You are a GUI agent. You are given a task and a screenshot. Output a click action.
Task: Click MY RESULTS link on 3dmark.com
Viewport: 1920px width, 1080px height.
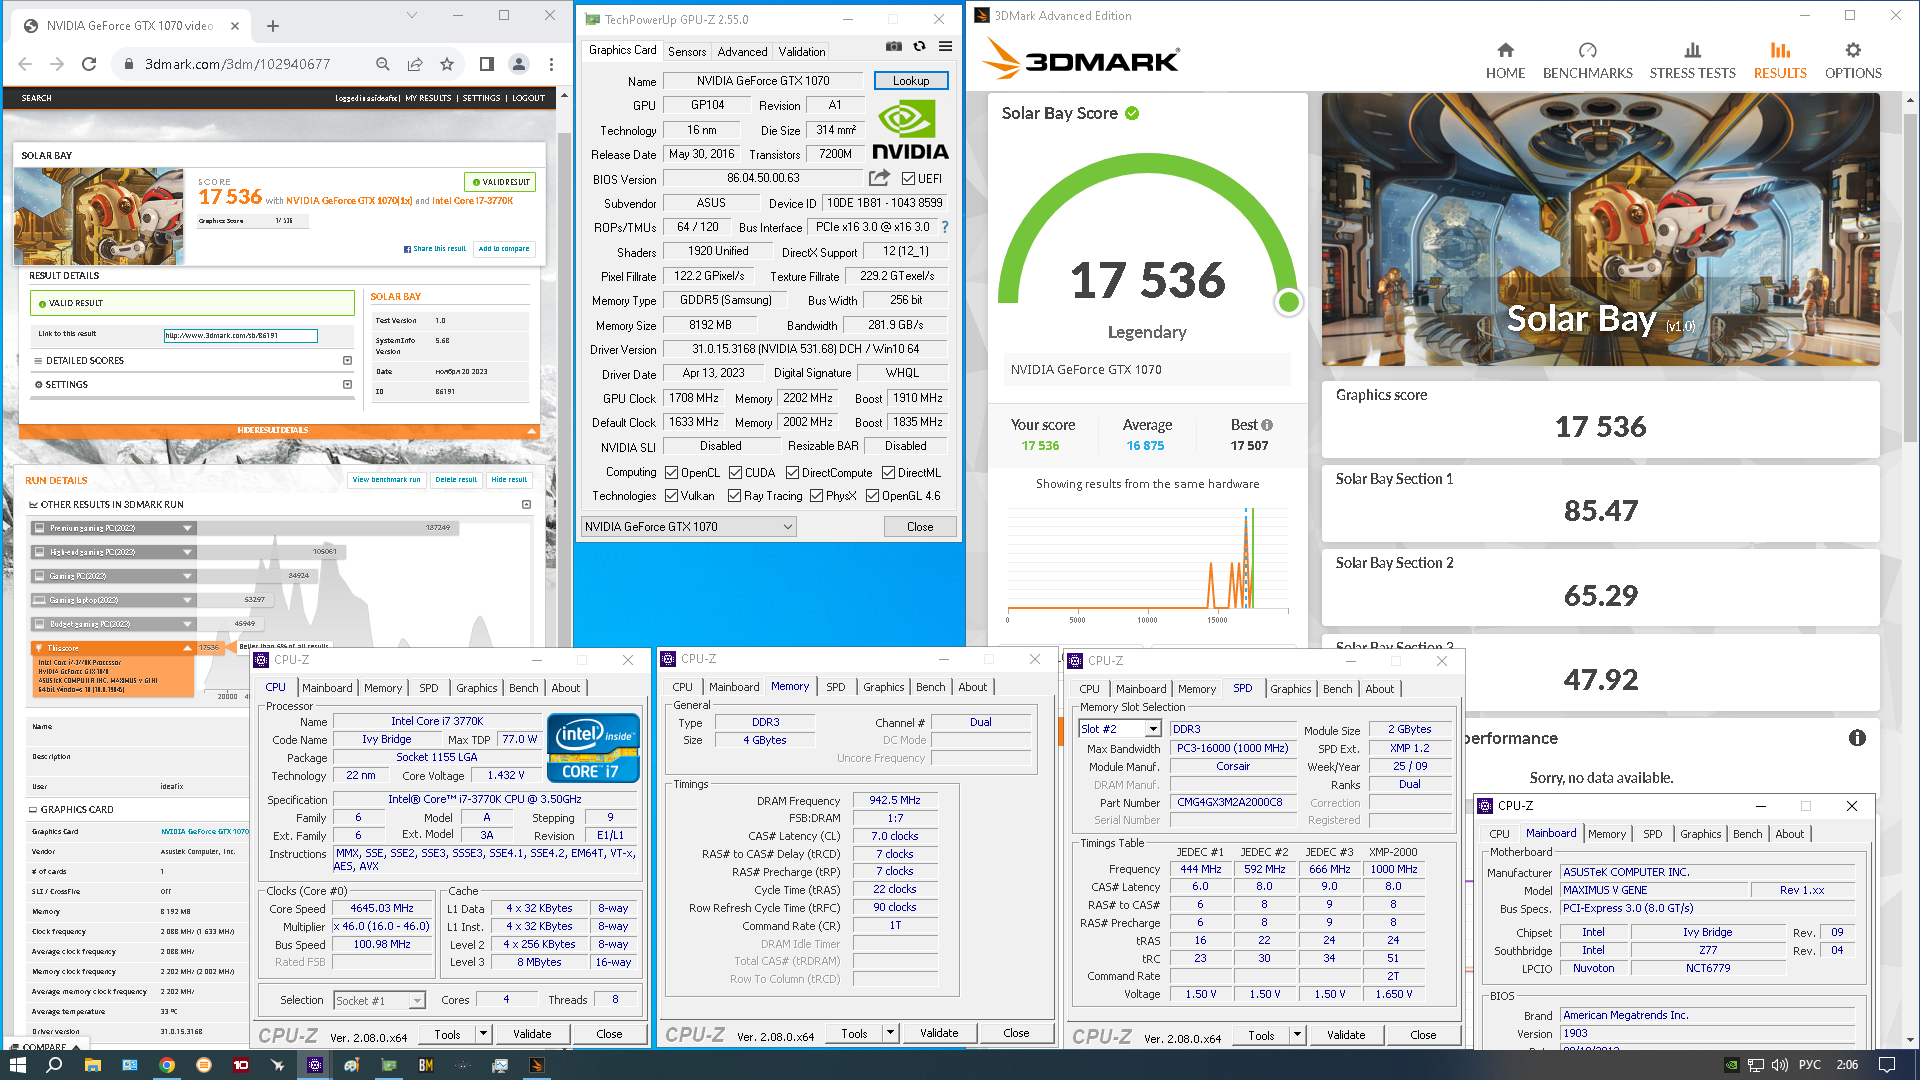click(x=428, y=98)
